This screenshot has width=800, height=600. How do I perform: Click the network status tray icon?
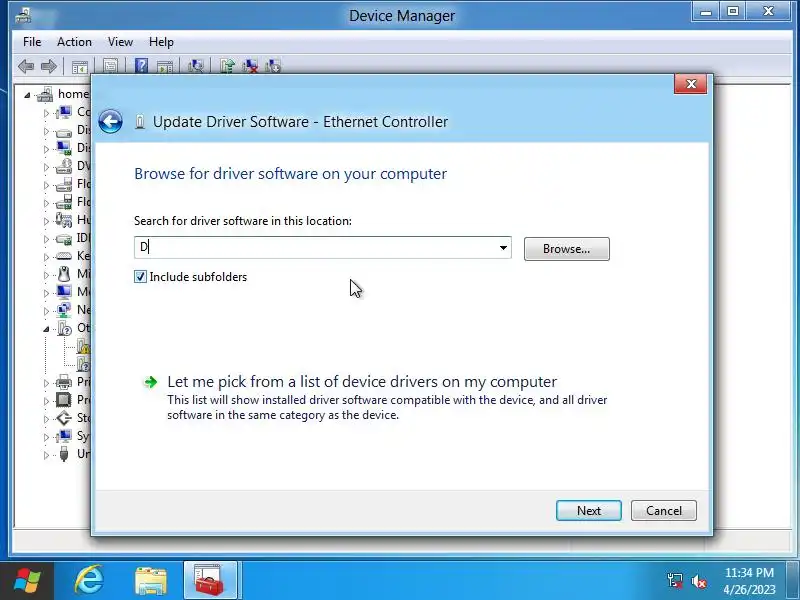coord(674,580)
